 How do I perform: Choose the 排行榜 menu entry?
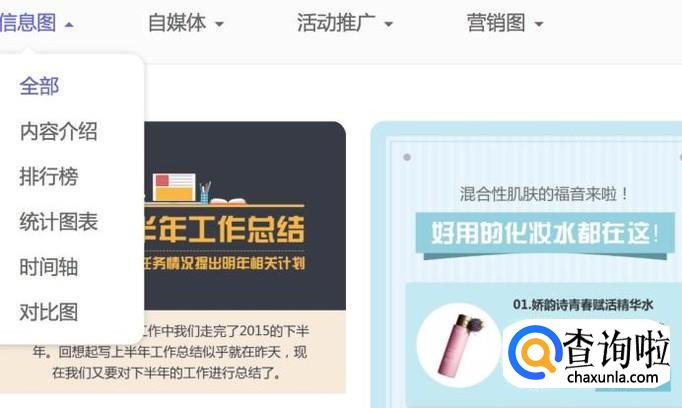coord(49,176)
